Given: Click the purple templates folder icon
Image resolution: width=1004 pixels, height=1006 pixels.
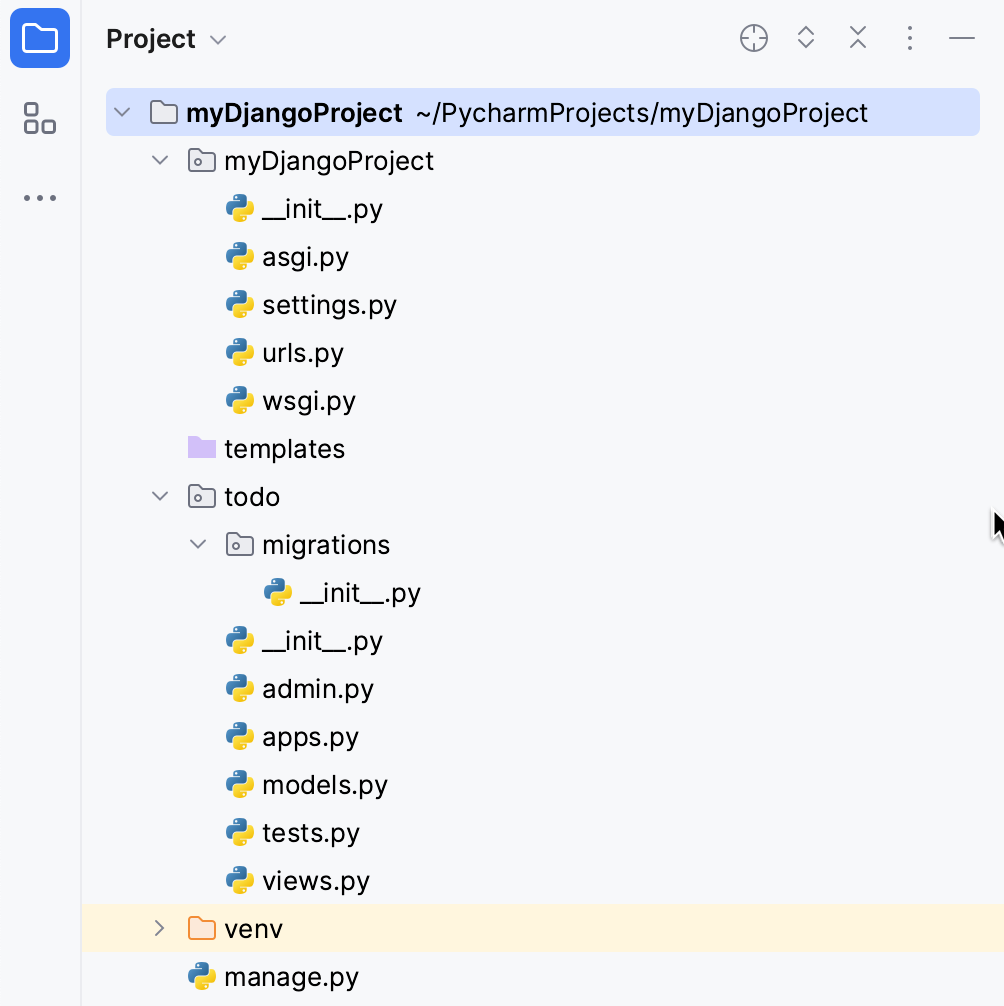Looking at the screenshot, I should click(x=201, y=448).
